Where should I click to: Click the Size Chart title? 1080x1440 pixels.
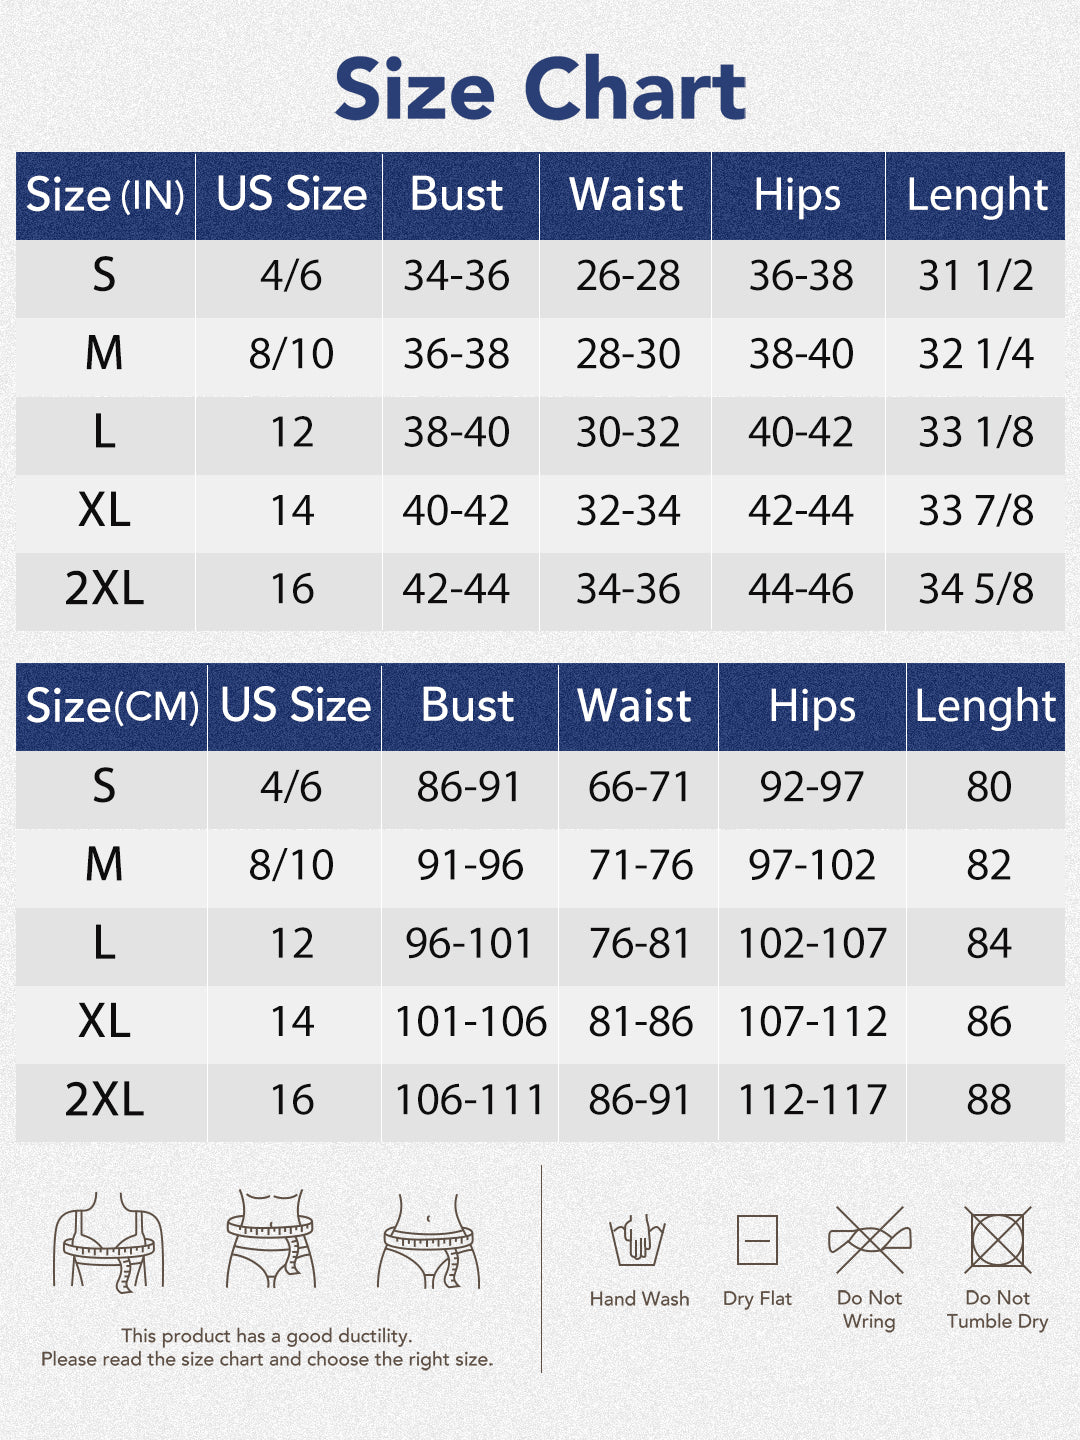[x=540, y=89]
